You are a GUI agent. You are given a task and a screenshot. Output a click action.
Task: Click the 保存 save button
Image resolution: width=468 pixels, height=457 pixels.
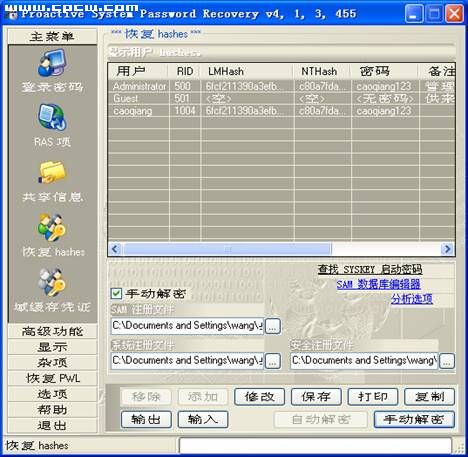click(316, 397)
